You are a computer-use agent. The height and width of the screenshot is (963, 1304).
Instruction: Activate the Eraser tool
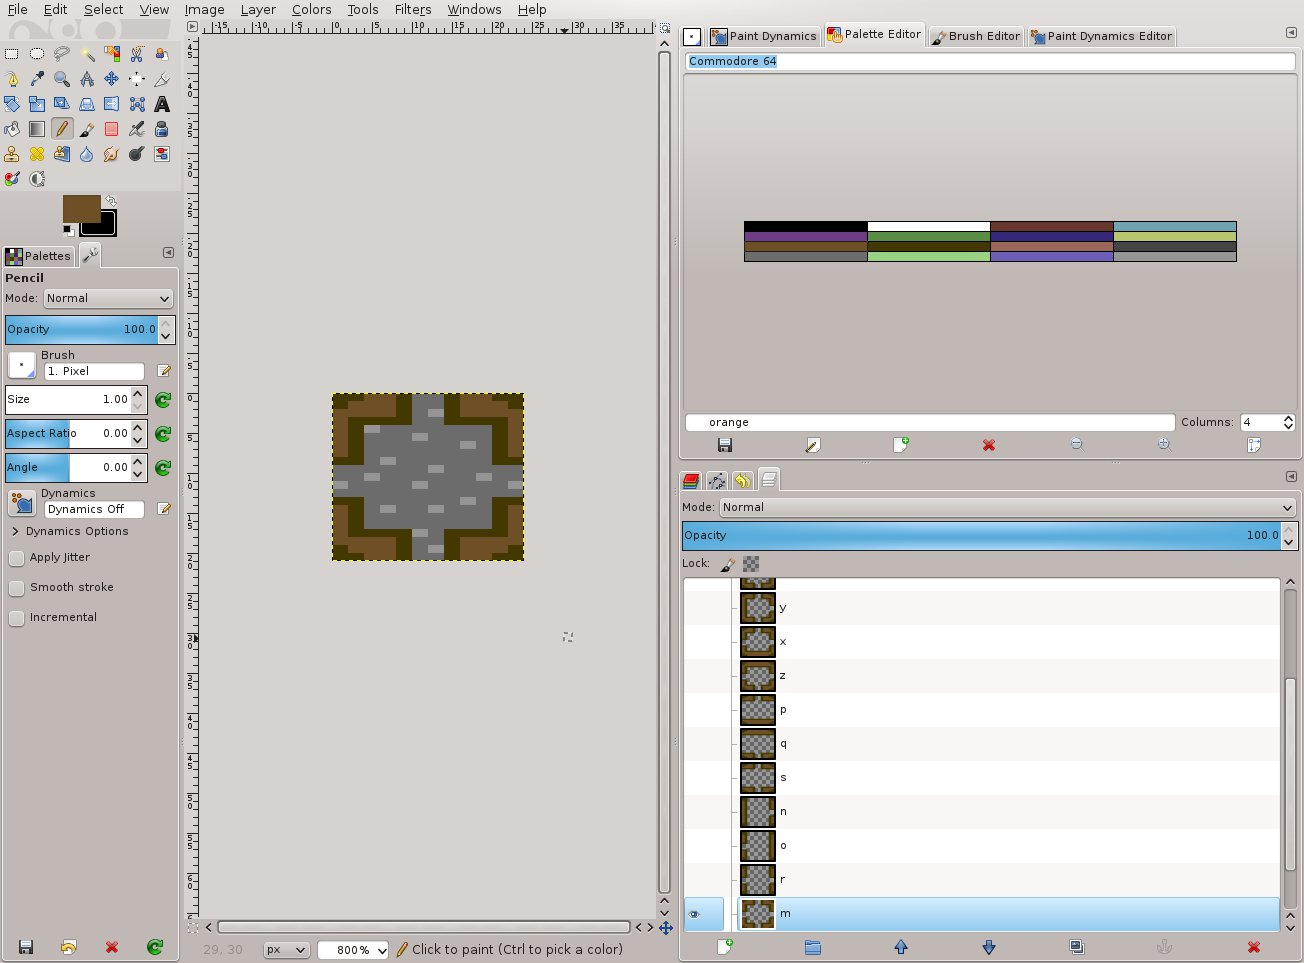click(112, 129)
